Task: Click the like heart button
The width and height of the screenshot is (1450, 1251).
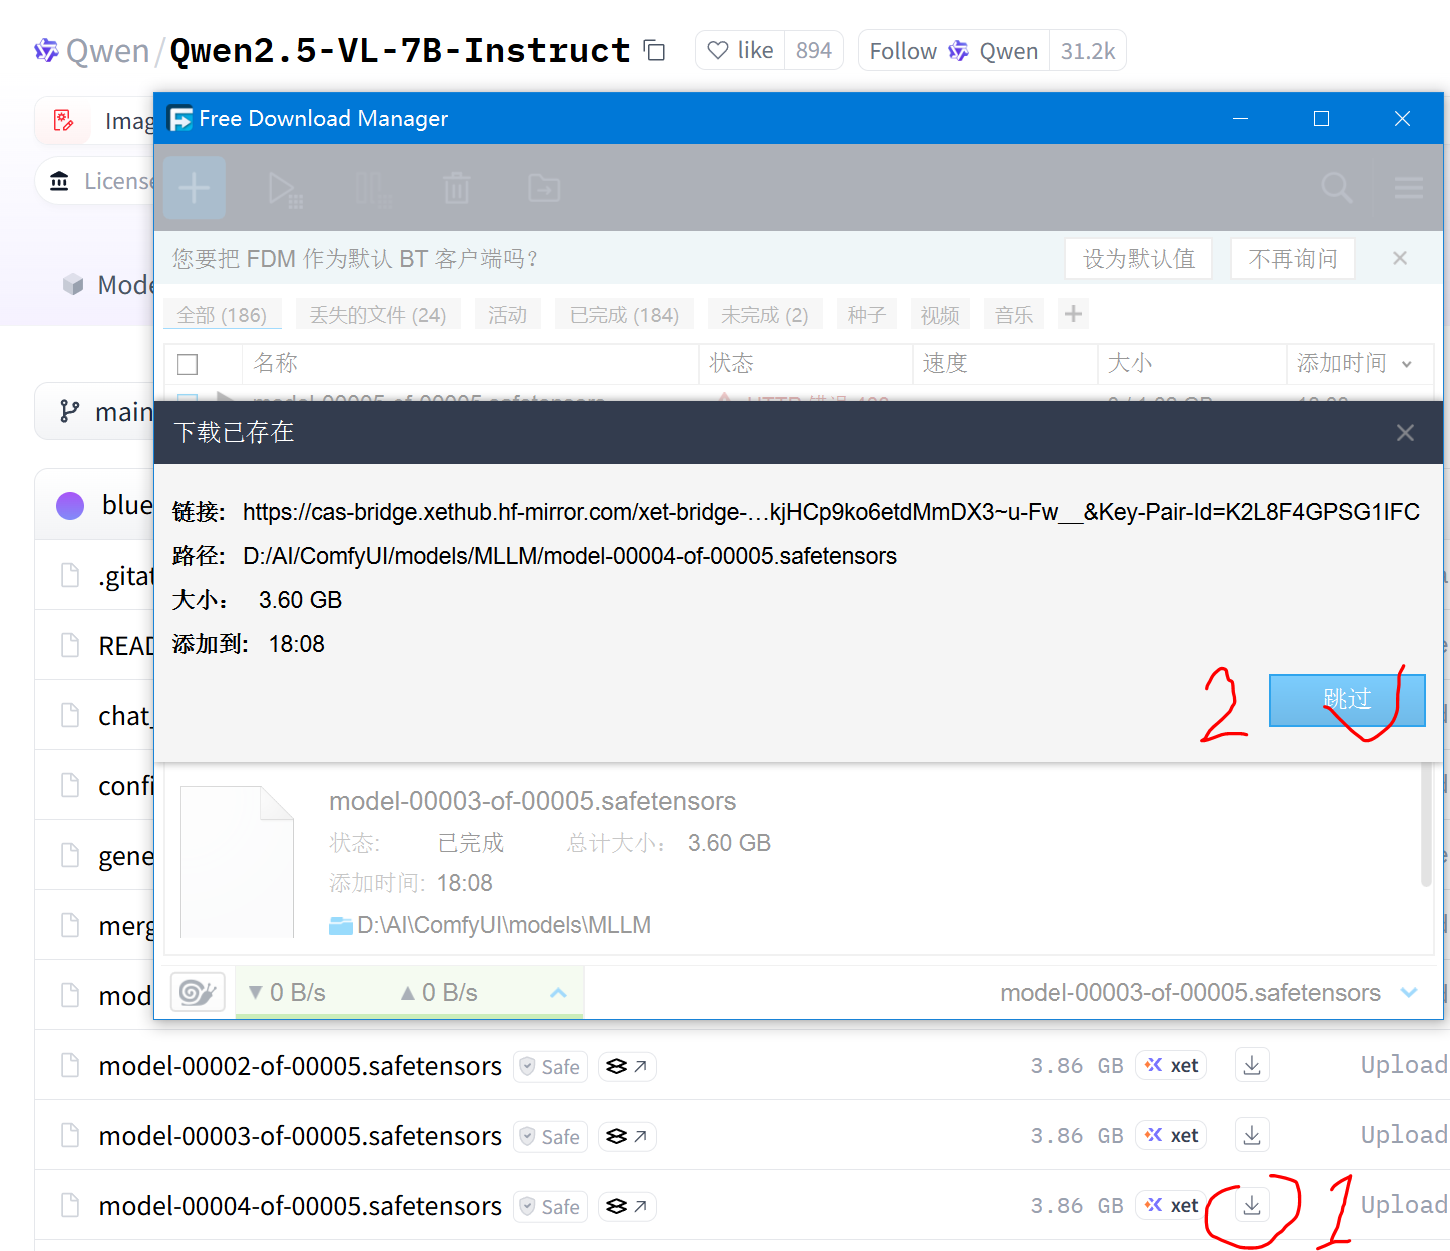Action: pos(740,50)
